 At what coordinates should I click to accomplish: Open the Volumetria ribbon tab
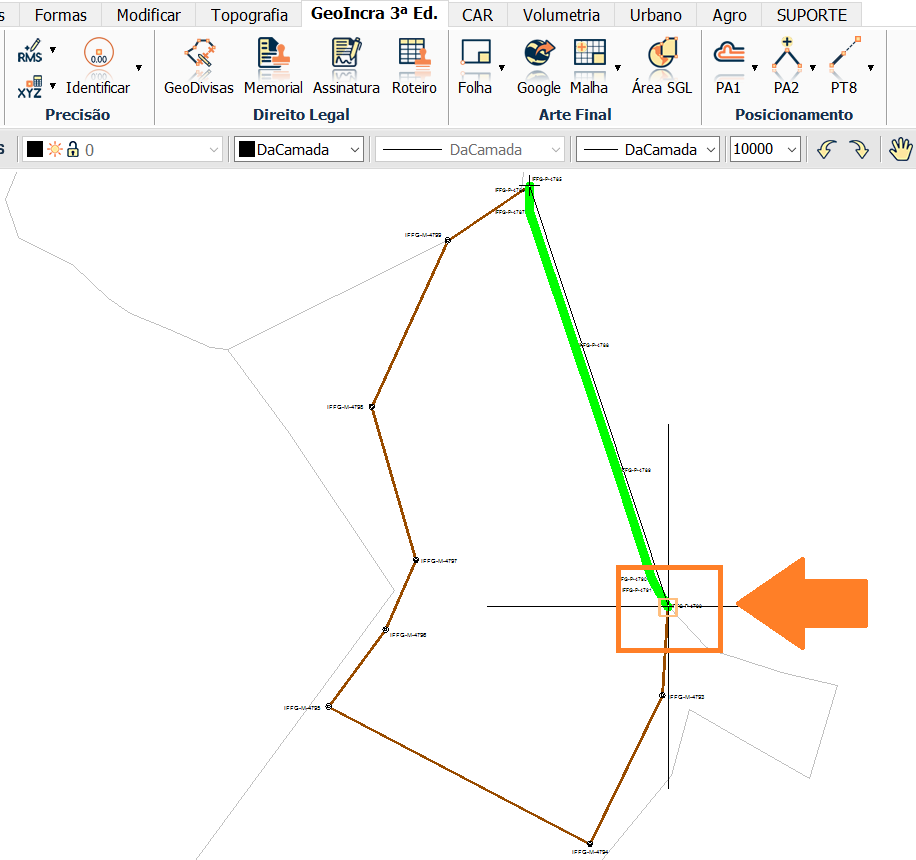coord(561,15)
